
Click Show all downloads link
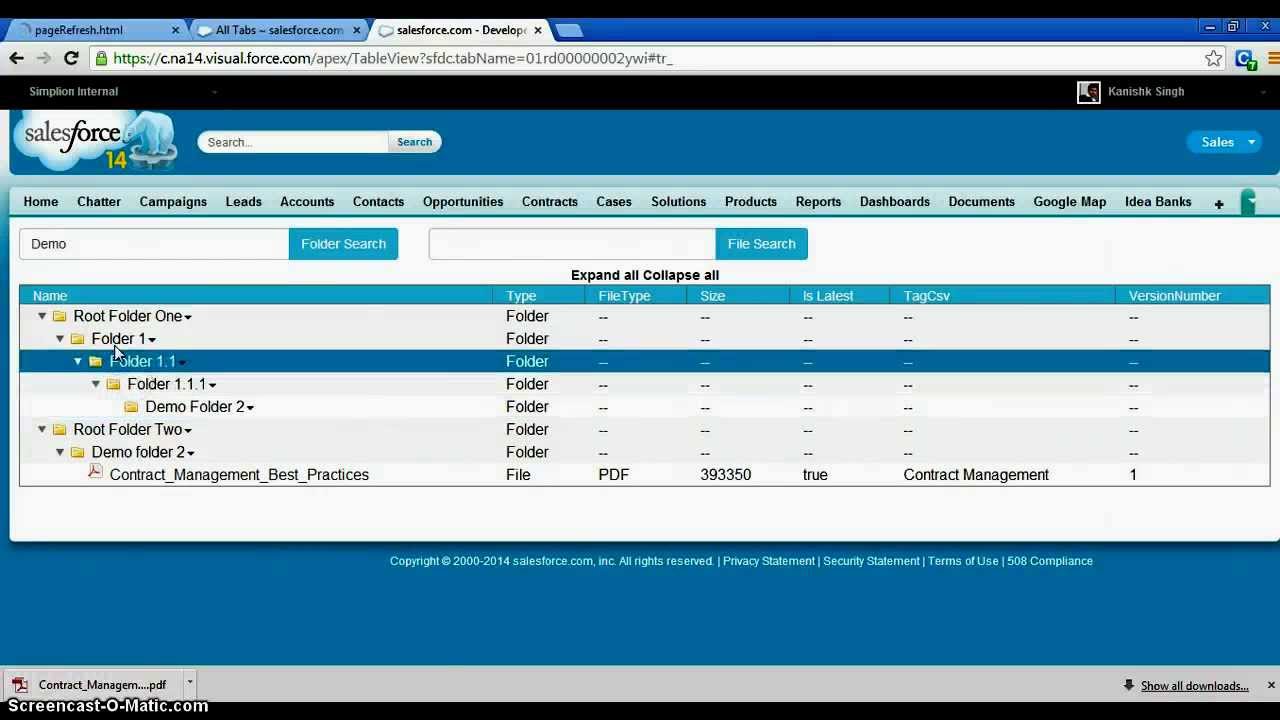pyautogui.click(x=1195, y=686)
